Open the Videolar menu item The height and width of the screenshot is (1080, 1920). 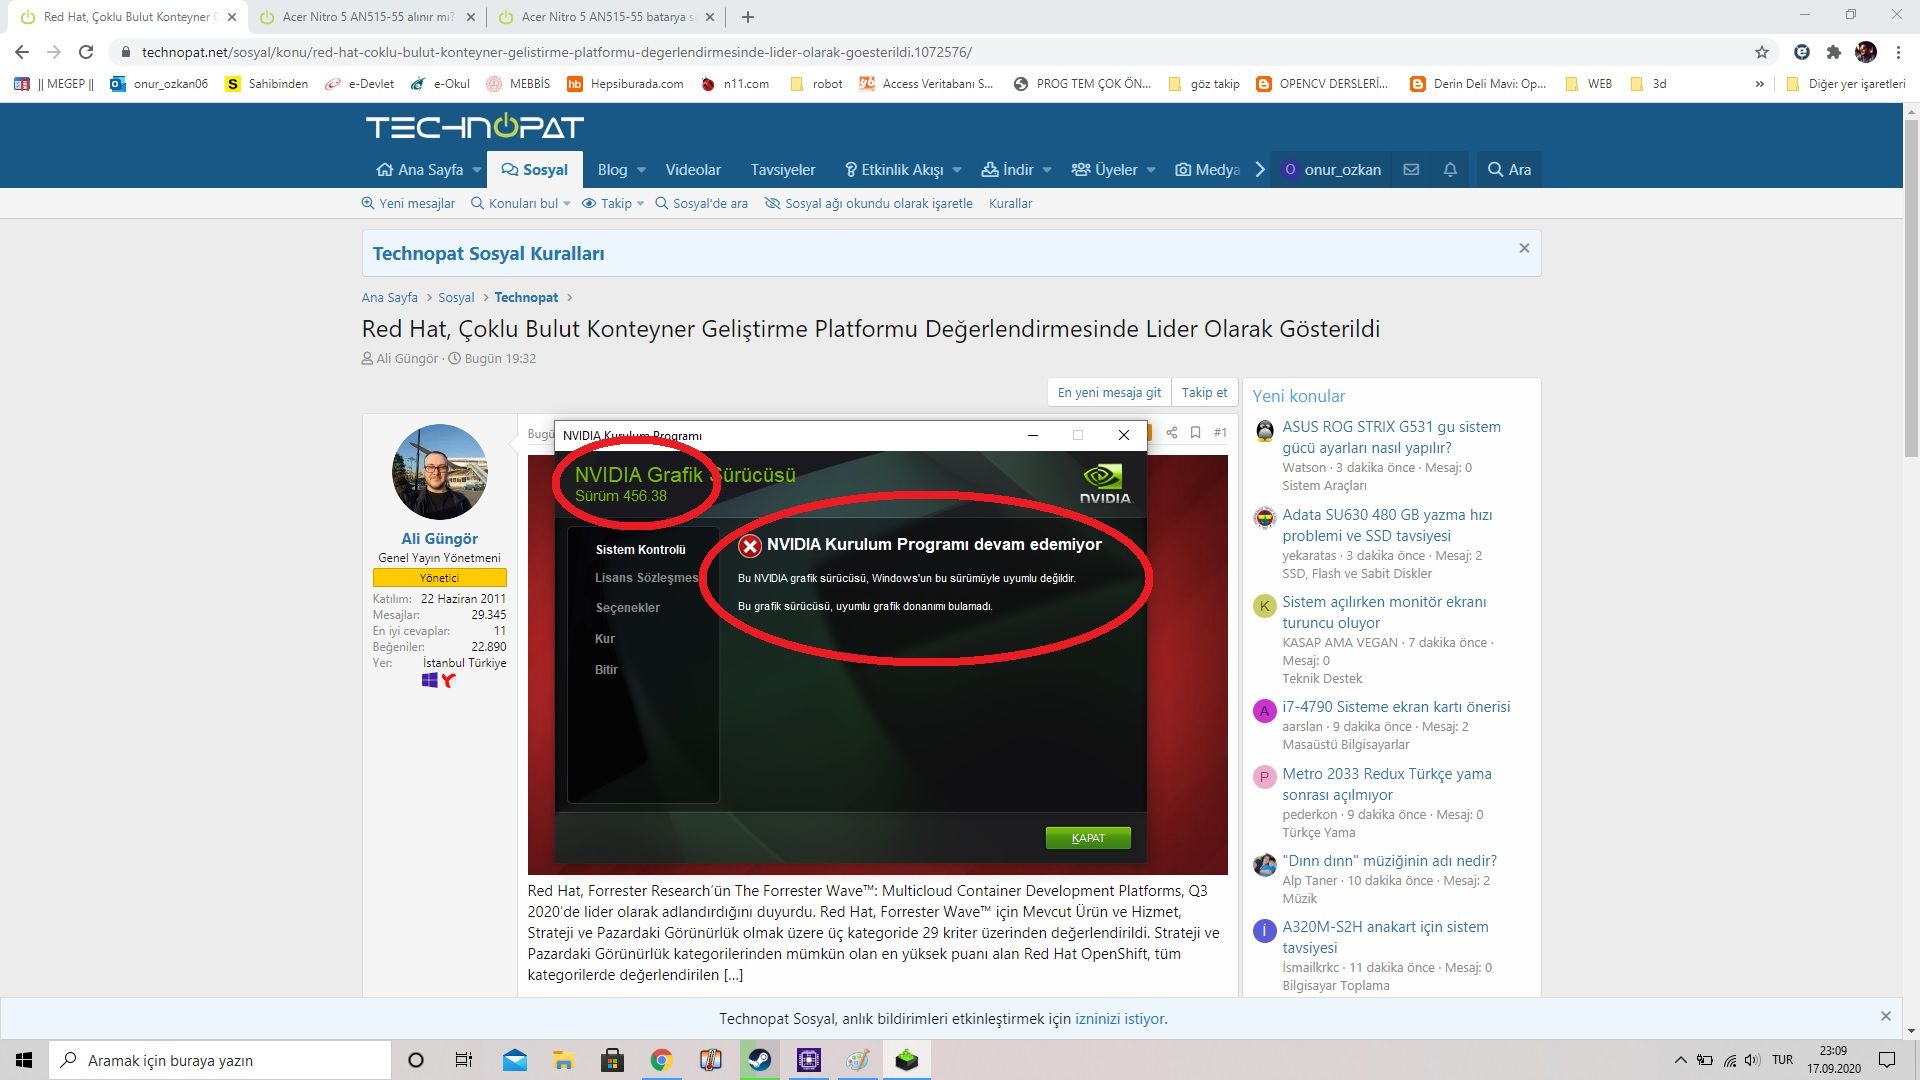pyautogui.click(x=693, y=170)
